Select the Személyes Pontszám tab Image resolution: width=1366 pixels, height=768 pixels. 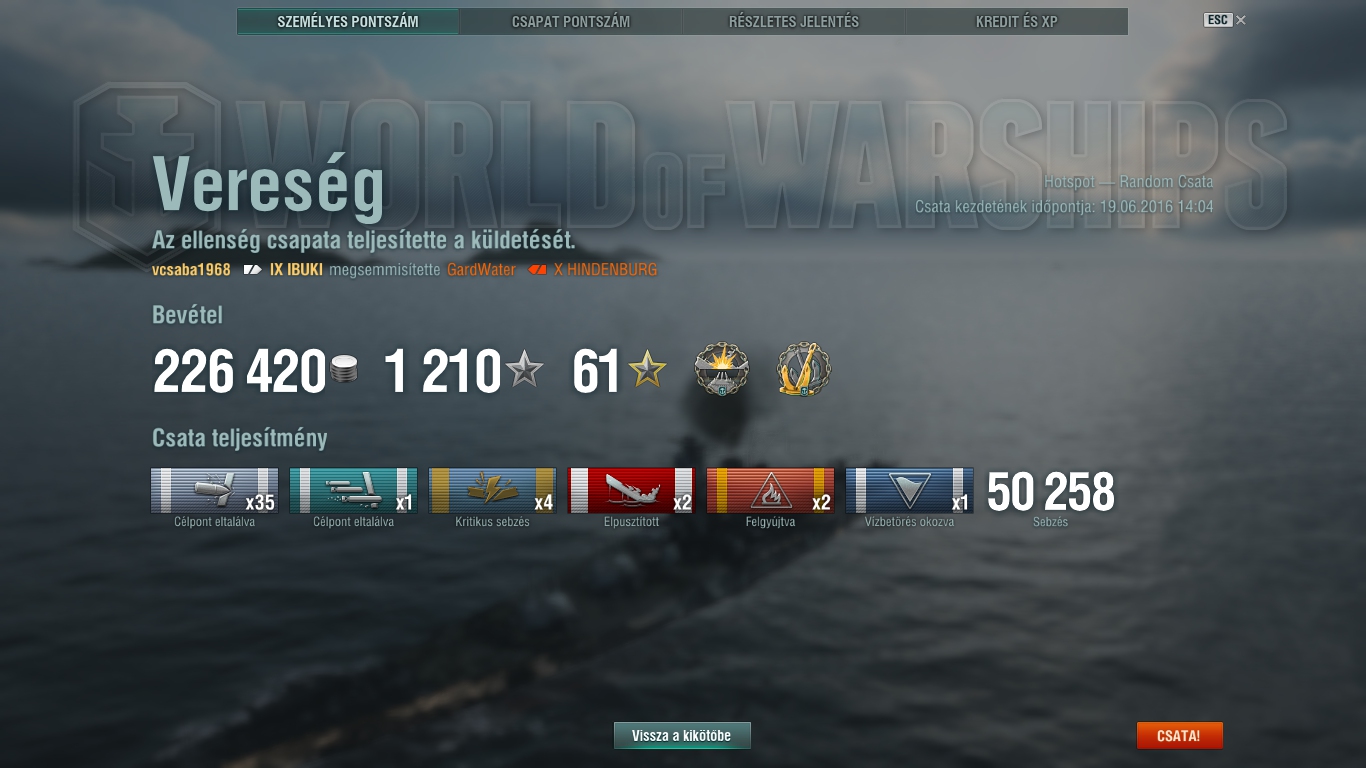click(x=348, y=21)
